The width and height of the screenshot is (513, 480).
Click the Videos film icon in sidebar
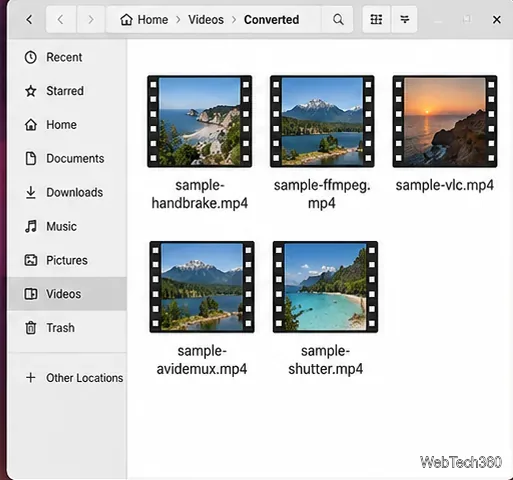point(31,294)
